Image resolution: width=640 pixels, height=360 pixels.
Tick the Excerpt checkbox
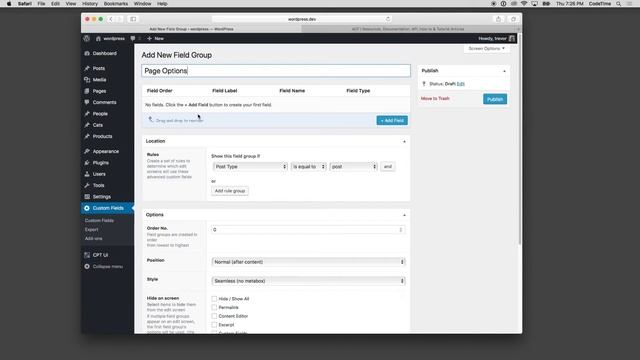(214, 325)
